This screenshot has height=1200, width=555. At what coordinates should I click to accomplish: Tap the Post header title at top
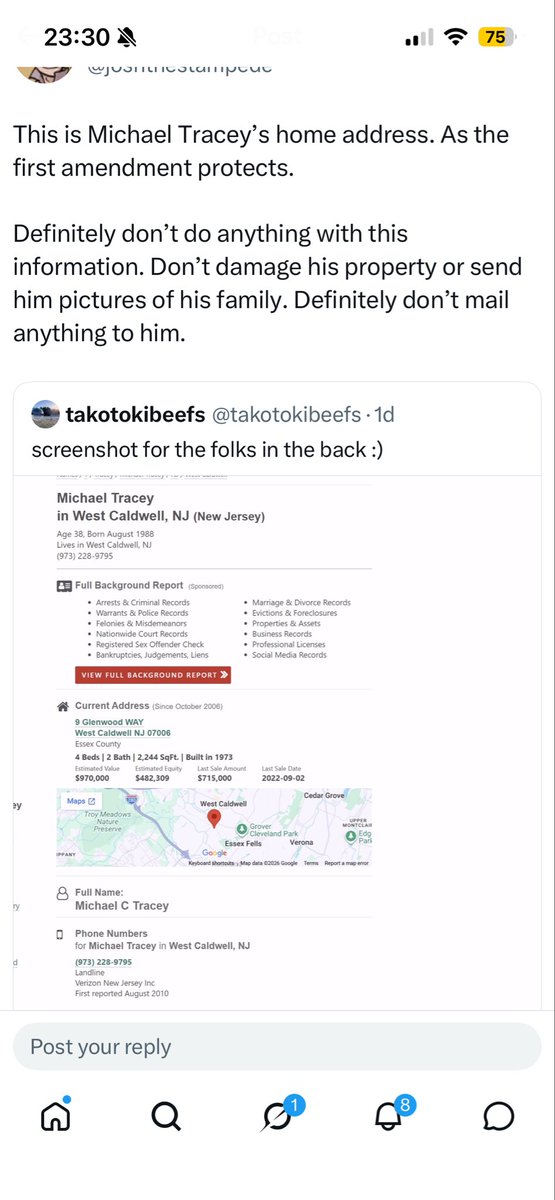pyautogui.click(x=277, y=37)
